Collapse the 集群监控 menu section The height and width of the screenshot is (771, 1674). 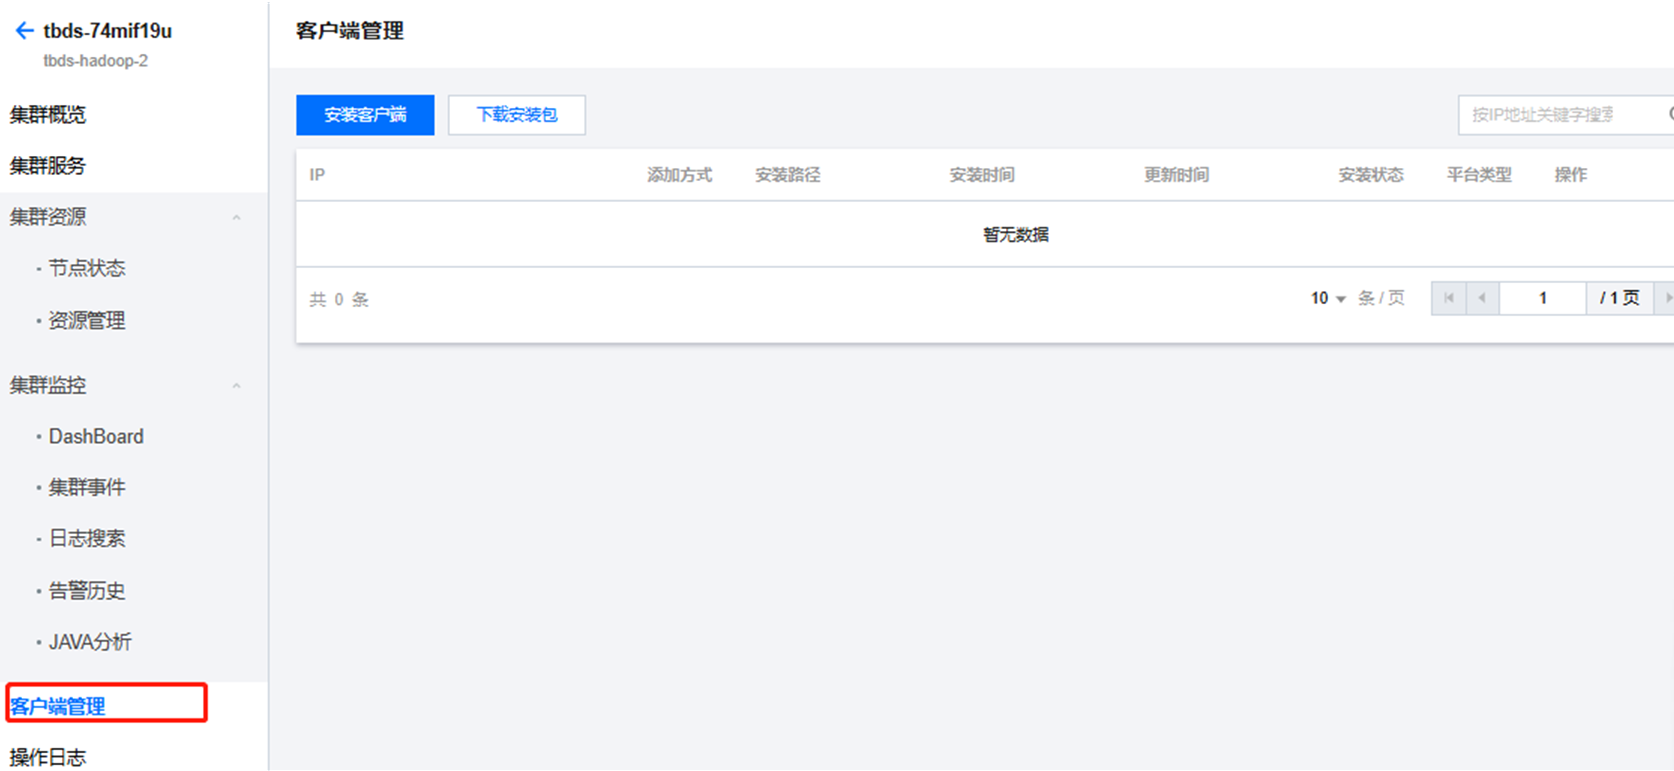pos(236,385)
